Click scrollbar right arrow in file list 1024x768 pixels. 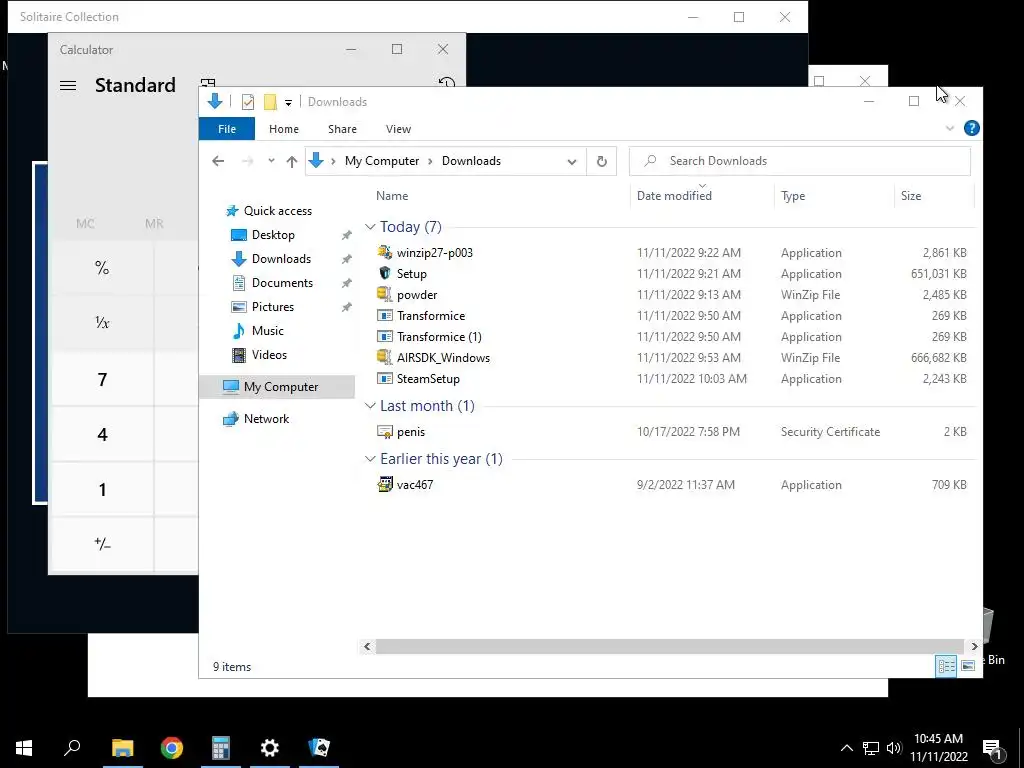[x=974, y=646]
